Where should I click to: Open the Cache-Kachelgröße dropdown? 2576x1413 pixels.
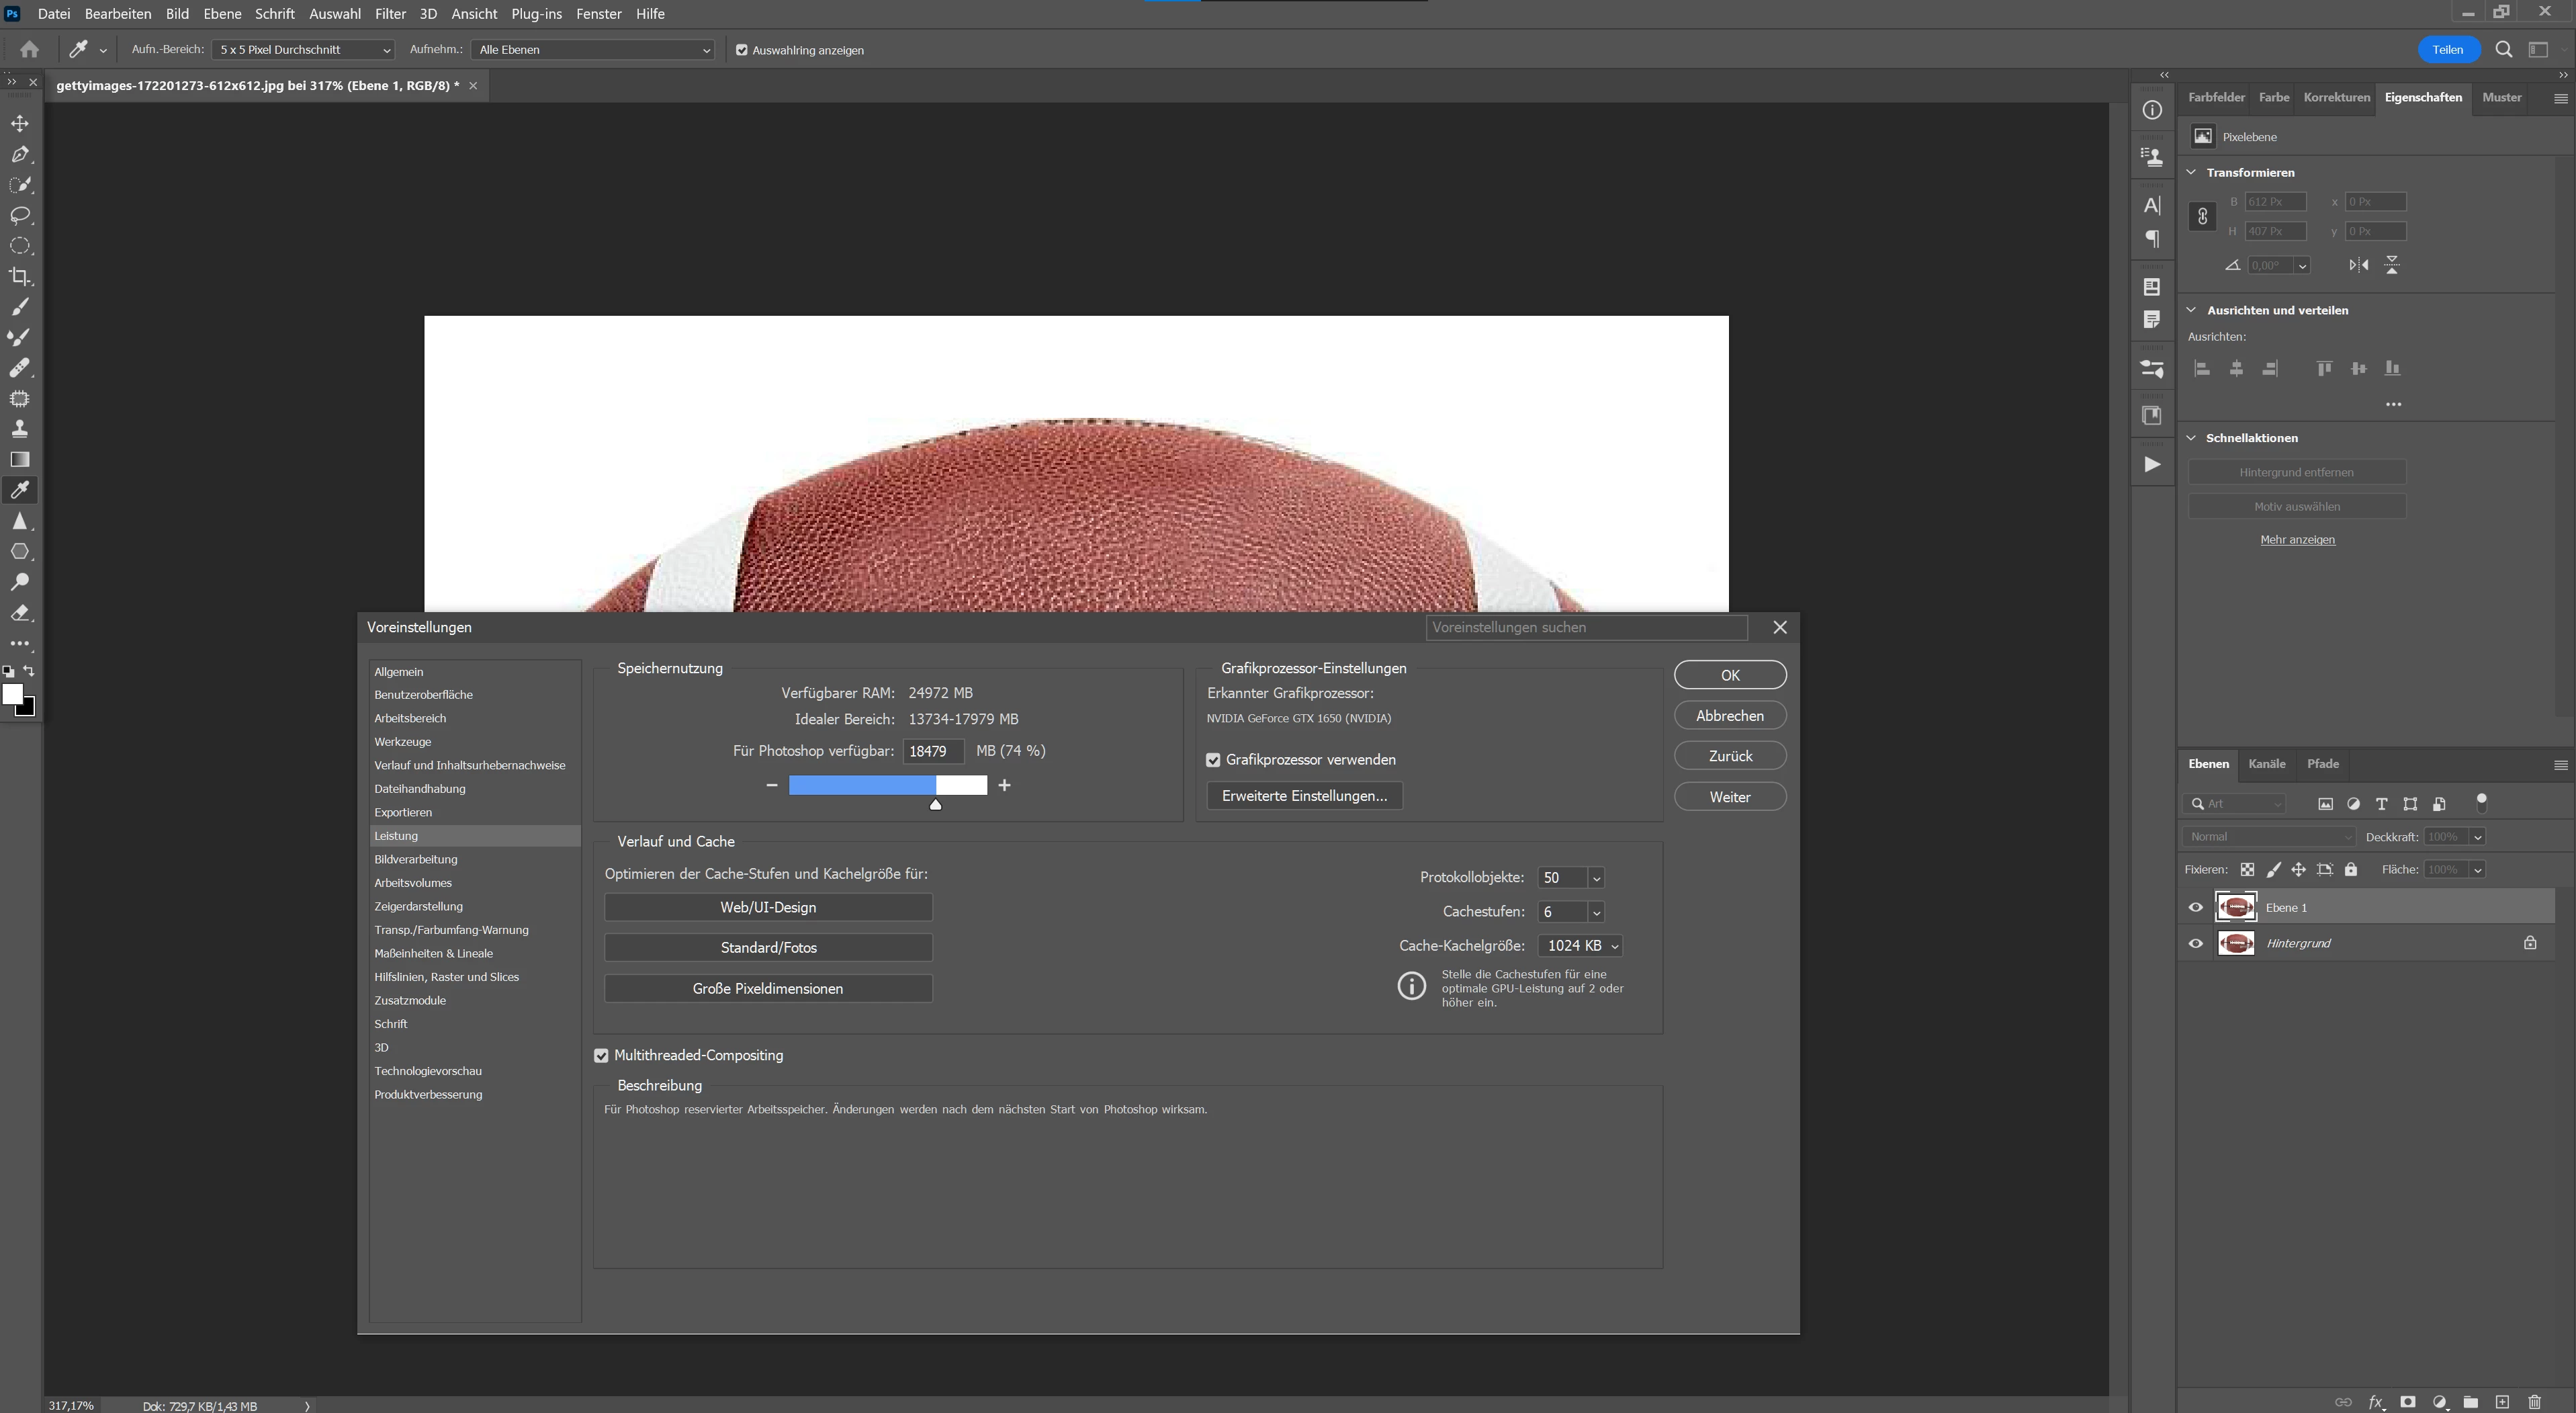tap(1580, 946)
